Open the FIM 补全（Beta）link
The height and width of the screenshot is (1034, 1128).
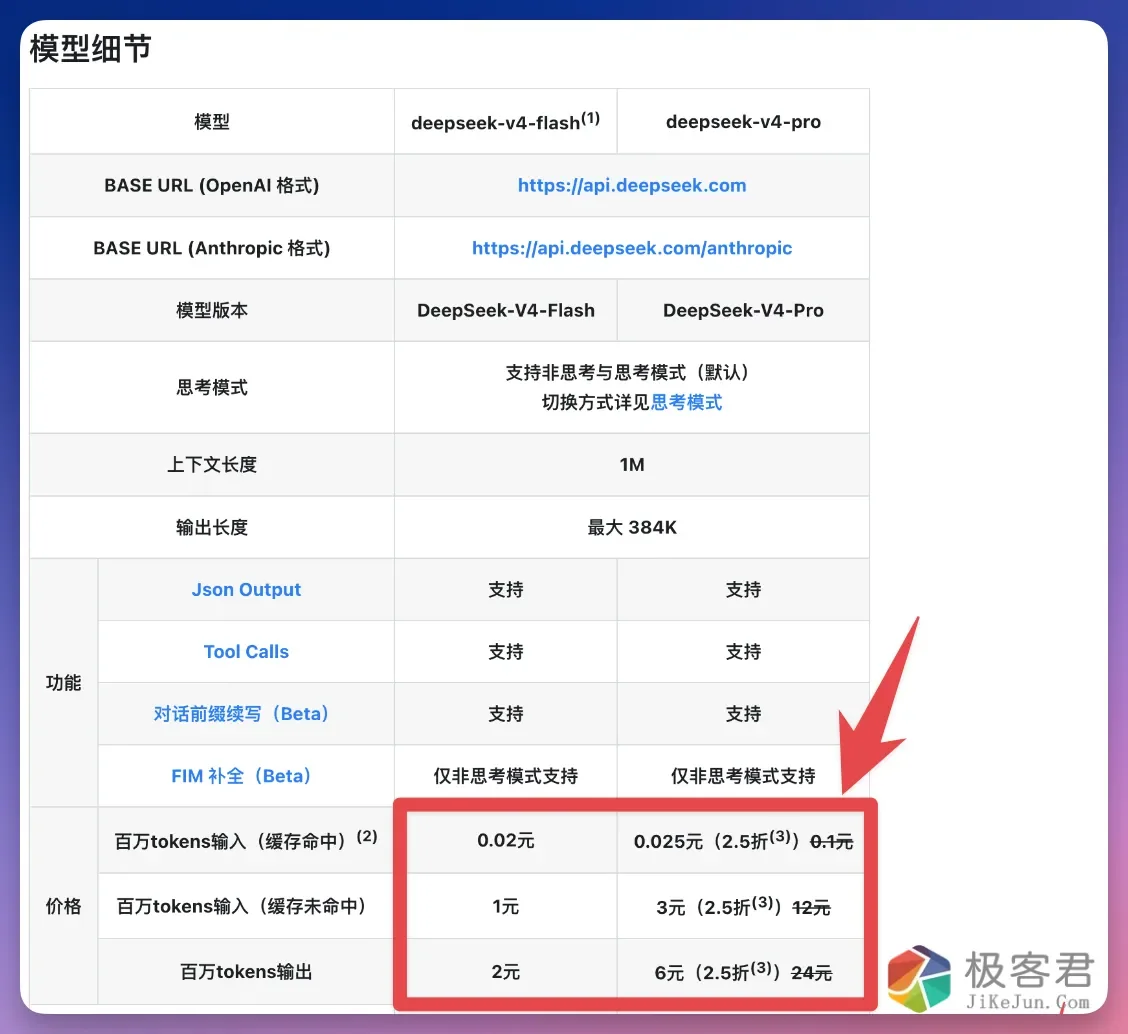[x=241, y=776]
